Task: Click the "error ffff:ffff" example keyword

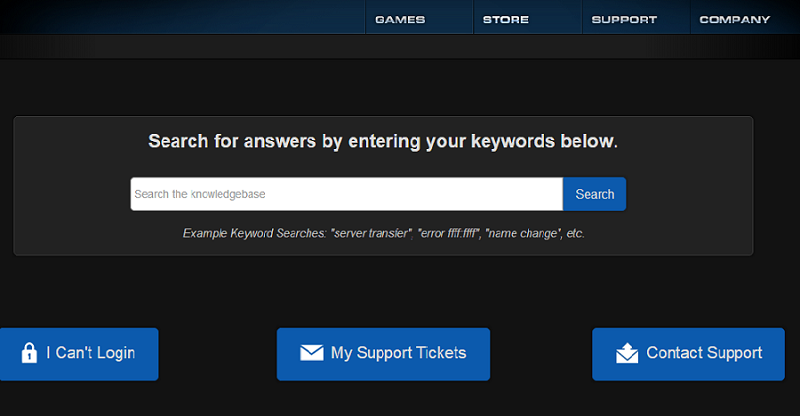Action: 449,233
